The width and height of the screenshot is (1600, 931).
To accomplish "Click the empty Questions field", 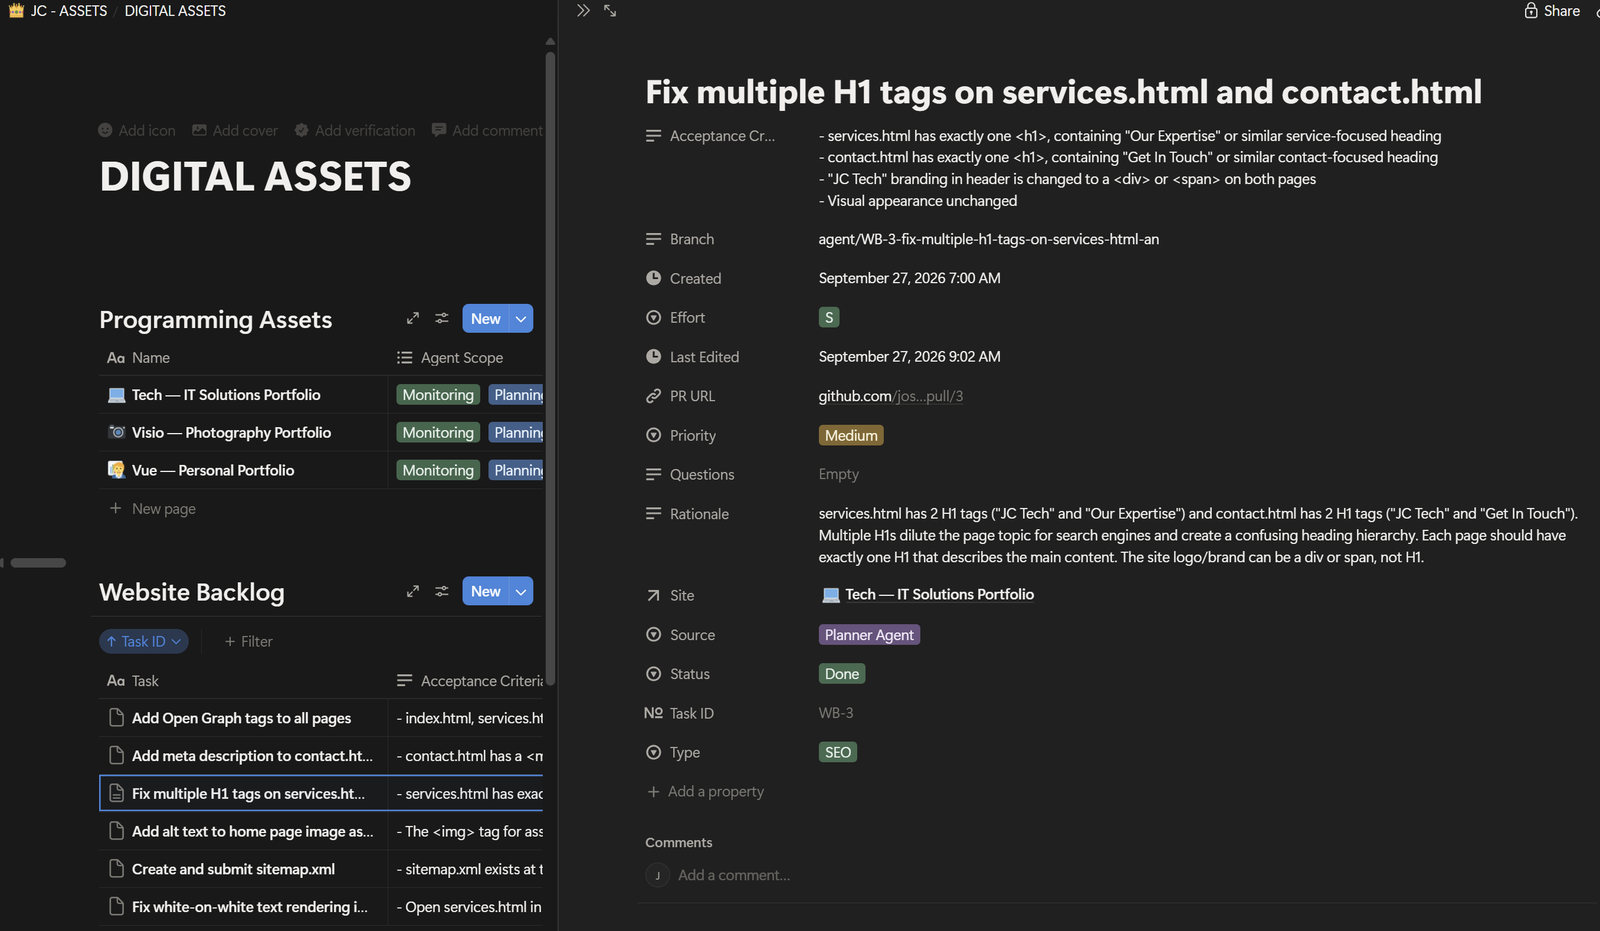I will pos(839,474).
